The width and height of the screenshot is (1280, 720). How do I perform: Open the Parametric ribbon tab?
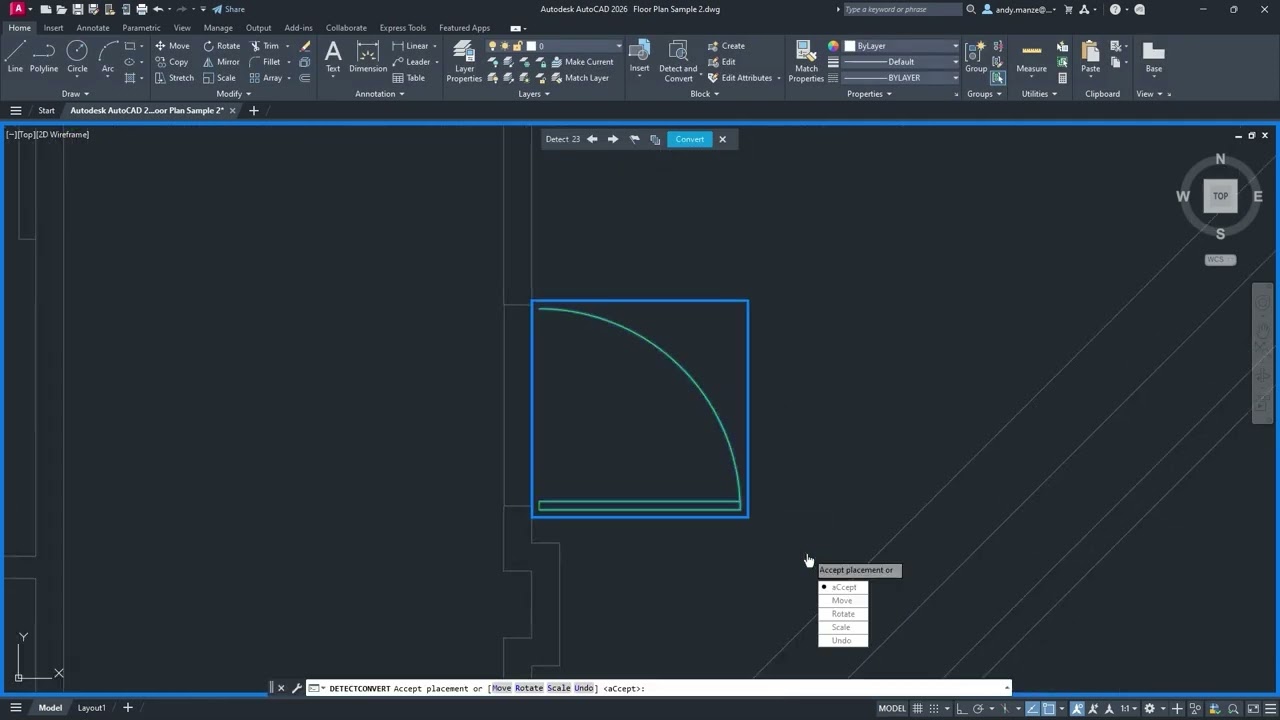[x=141, y=28]
